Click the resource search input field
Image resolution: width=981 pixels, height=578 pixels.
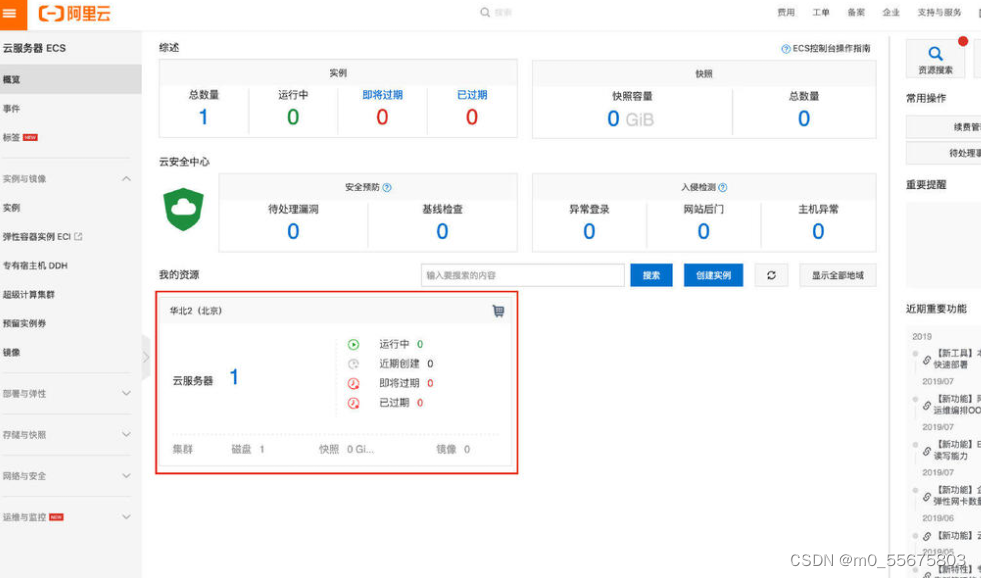(x=522, y=275)
